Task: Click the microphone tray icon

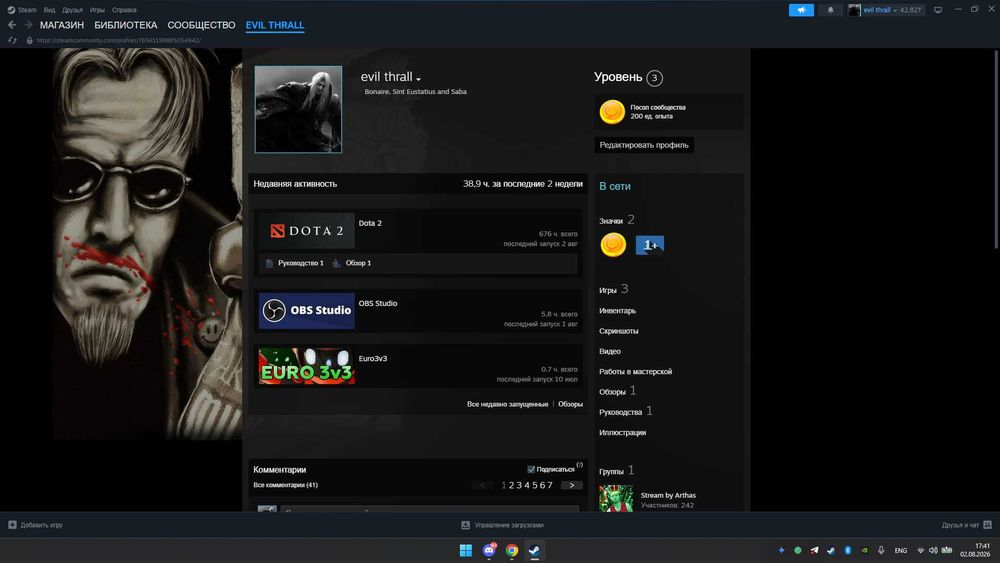Action: (x=881, y=550)
